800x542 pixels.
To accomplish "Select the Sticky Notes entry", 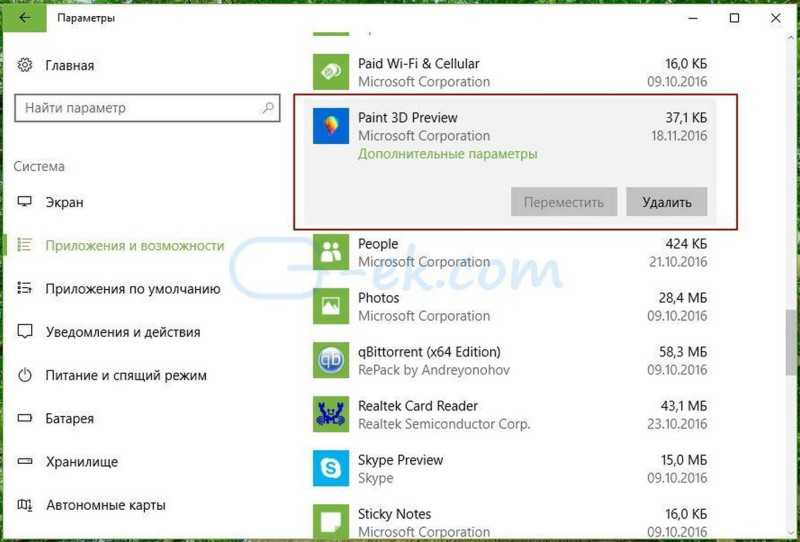I will (510, 522).
